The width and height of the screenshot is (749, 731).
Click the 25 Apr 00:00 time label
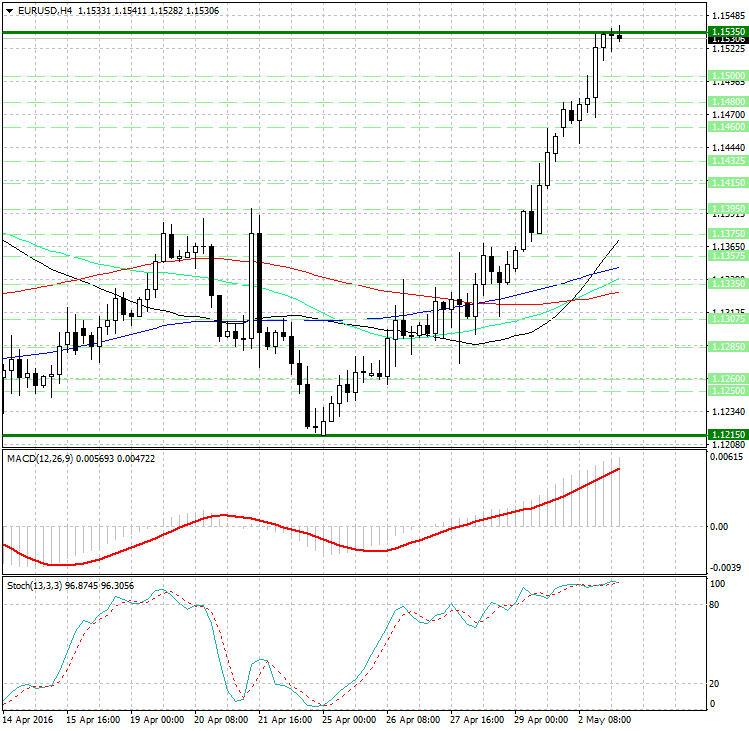[349, 720]
